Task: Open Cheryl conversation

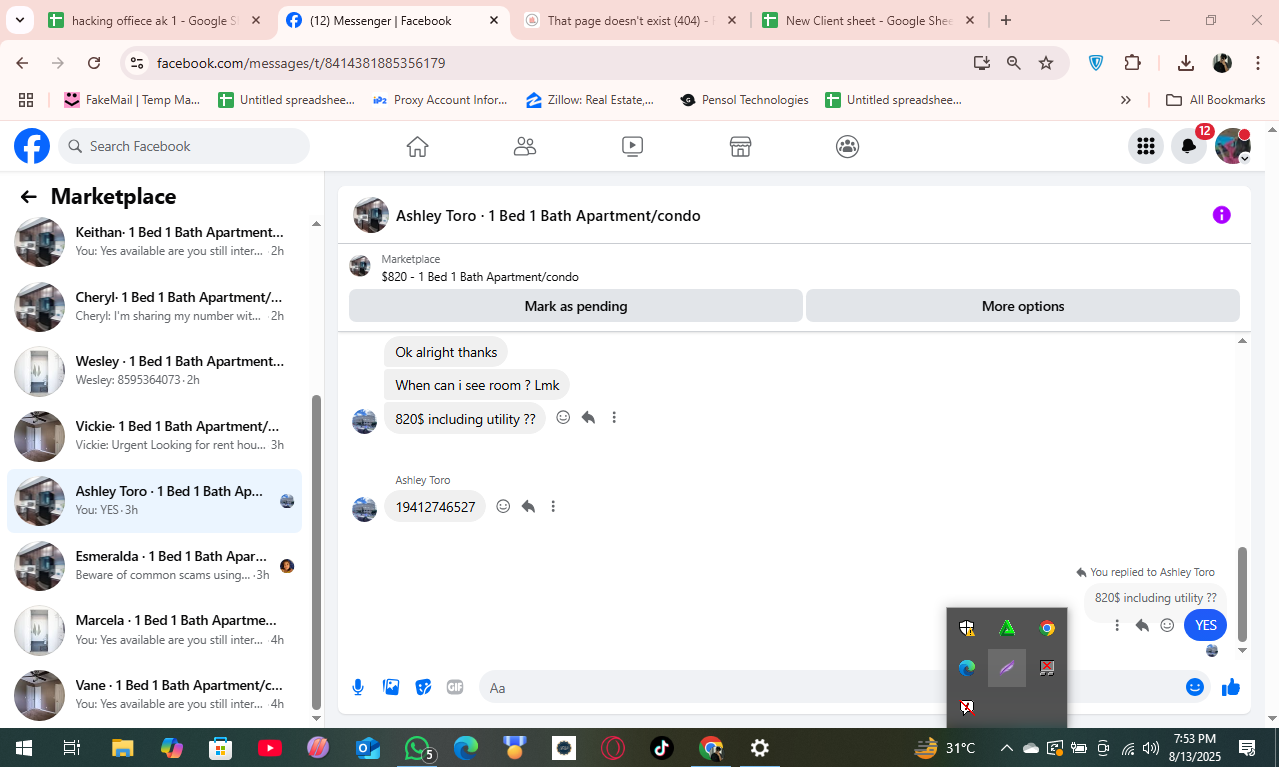Action: [x=154, y=307]
